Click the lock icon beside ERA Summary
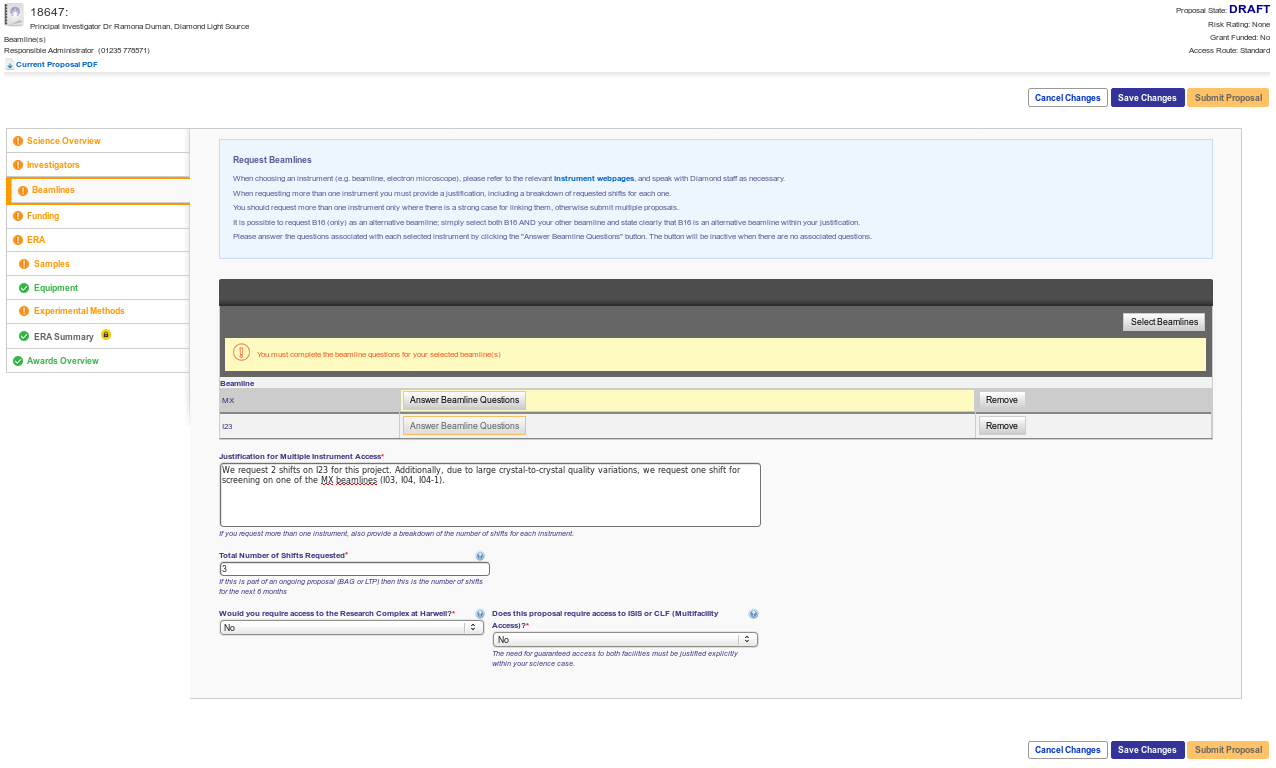The image size is (1276, 768). 105,335
